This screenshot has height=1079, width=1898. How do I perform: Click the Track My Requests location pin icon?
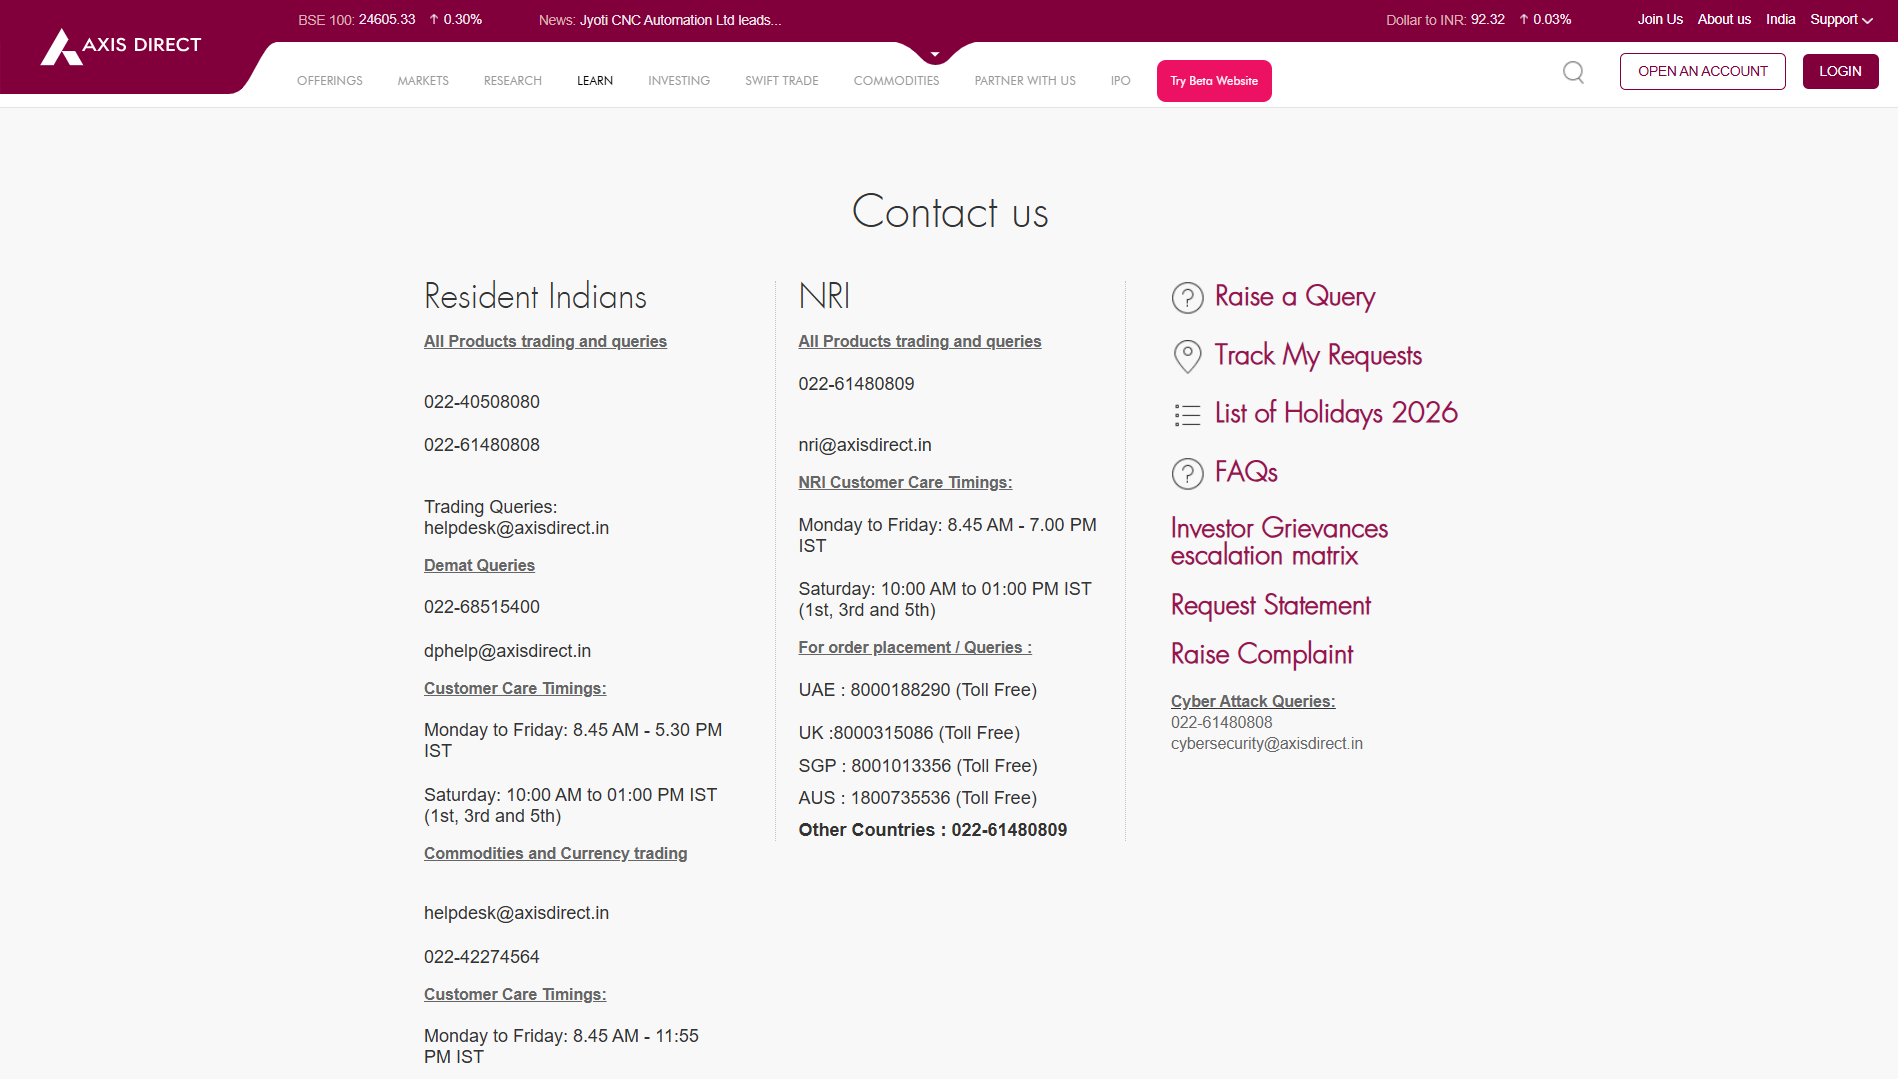tap(1187, 356)
